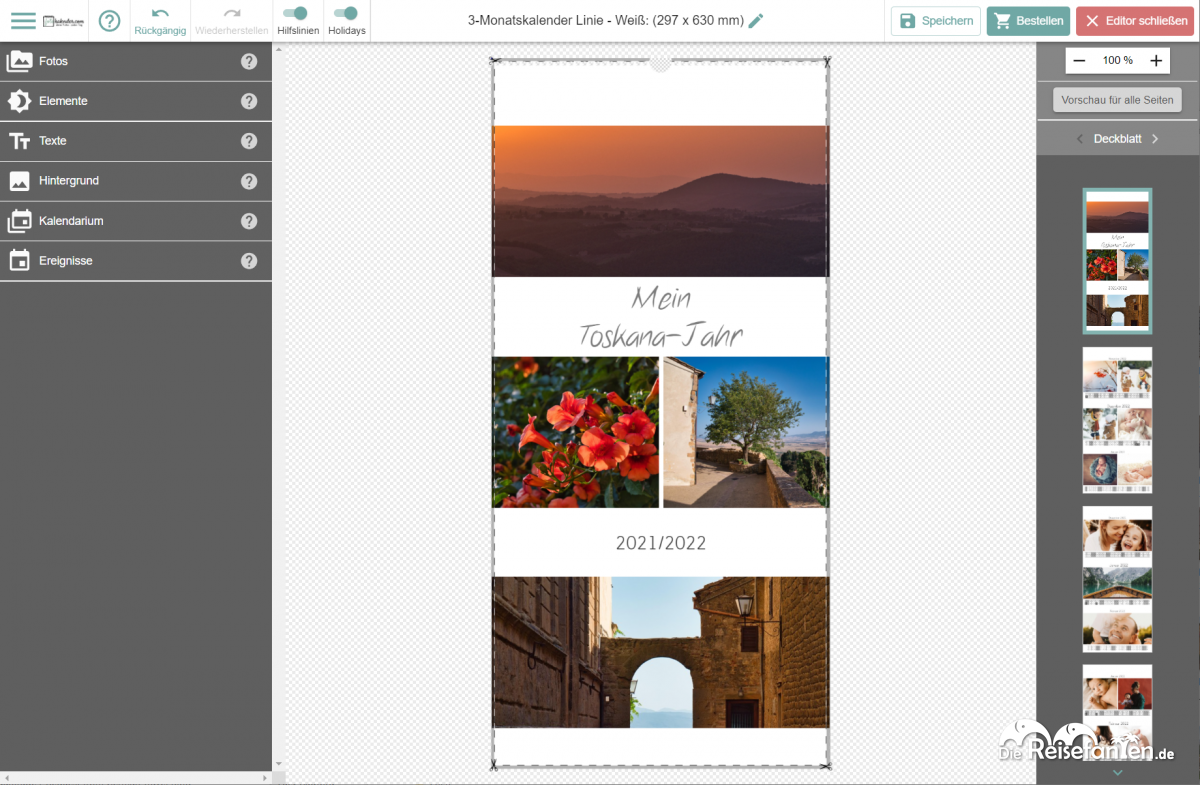Open the Texte panel
The height and width of the screenshot is (785, 1200).
point(52,141)
